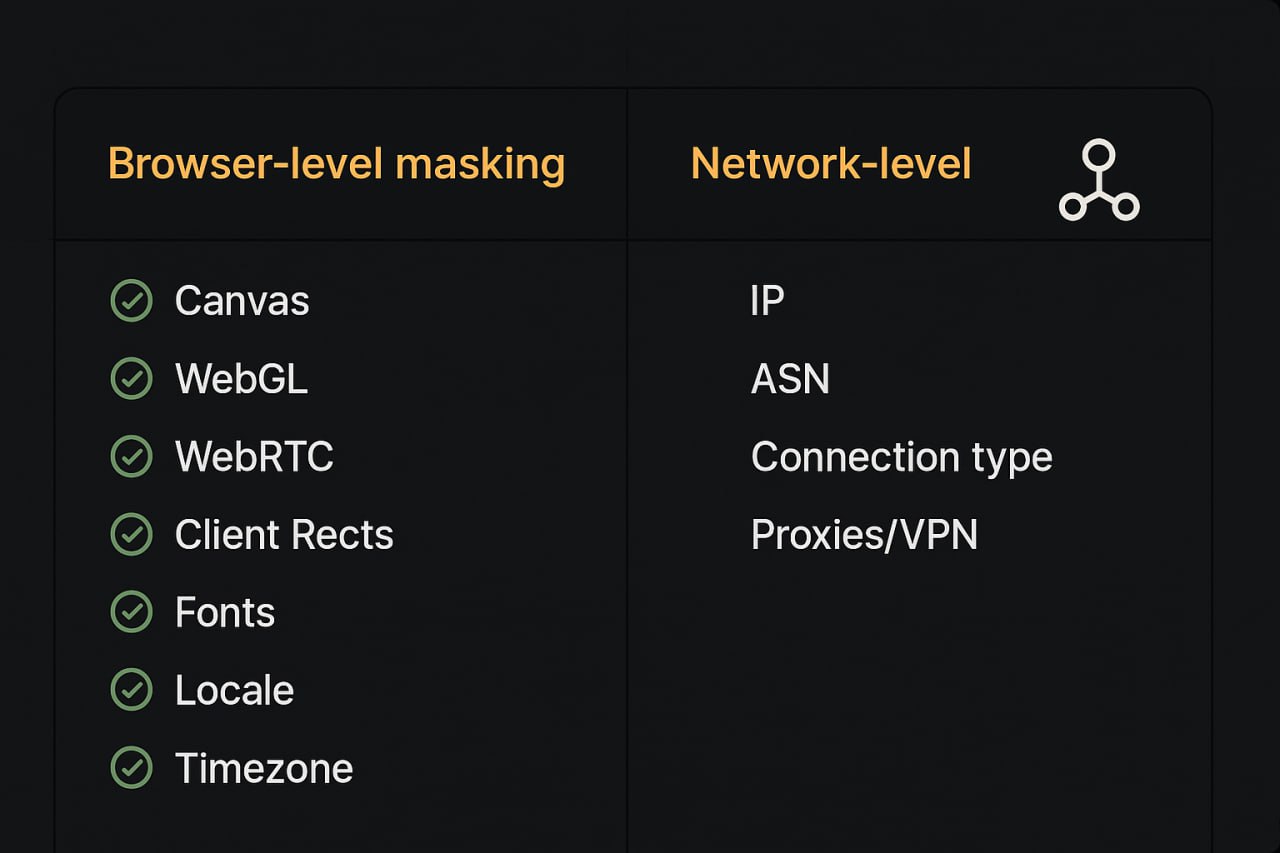
Task: Select the Locale entry
Action: [x=234, y=690]
